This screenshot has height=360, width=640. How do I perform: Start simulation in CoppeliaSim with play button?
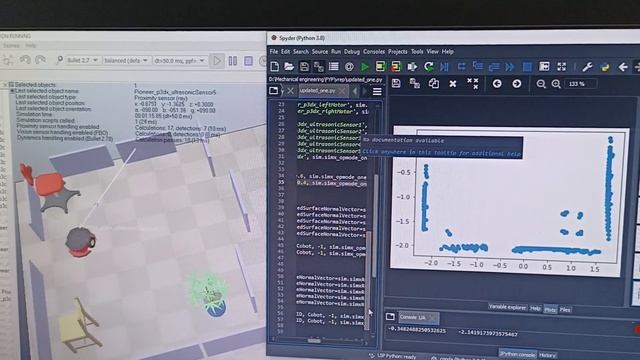pyautogui.click(x=217, y=61)
